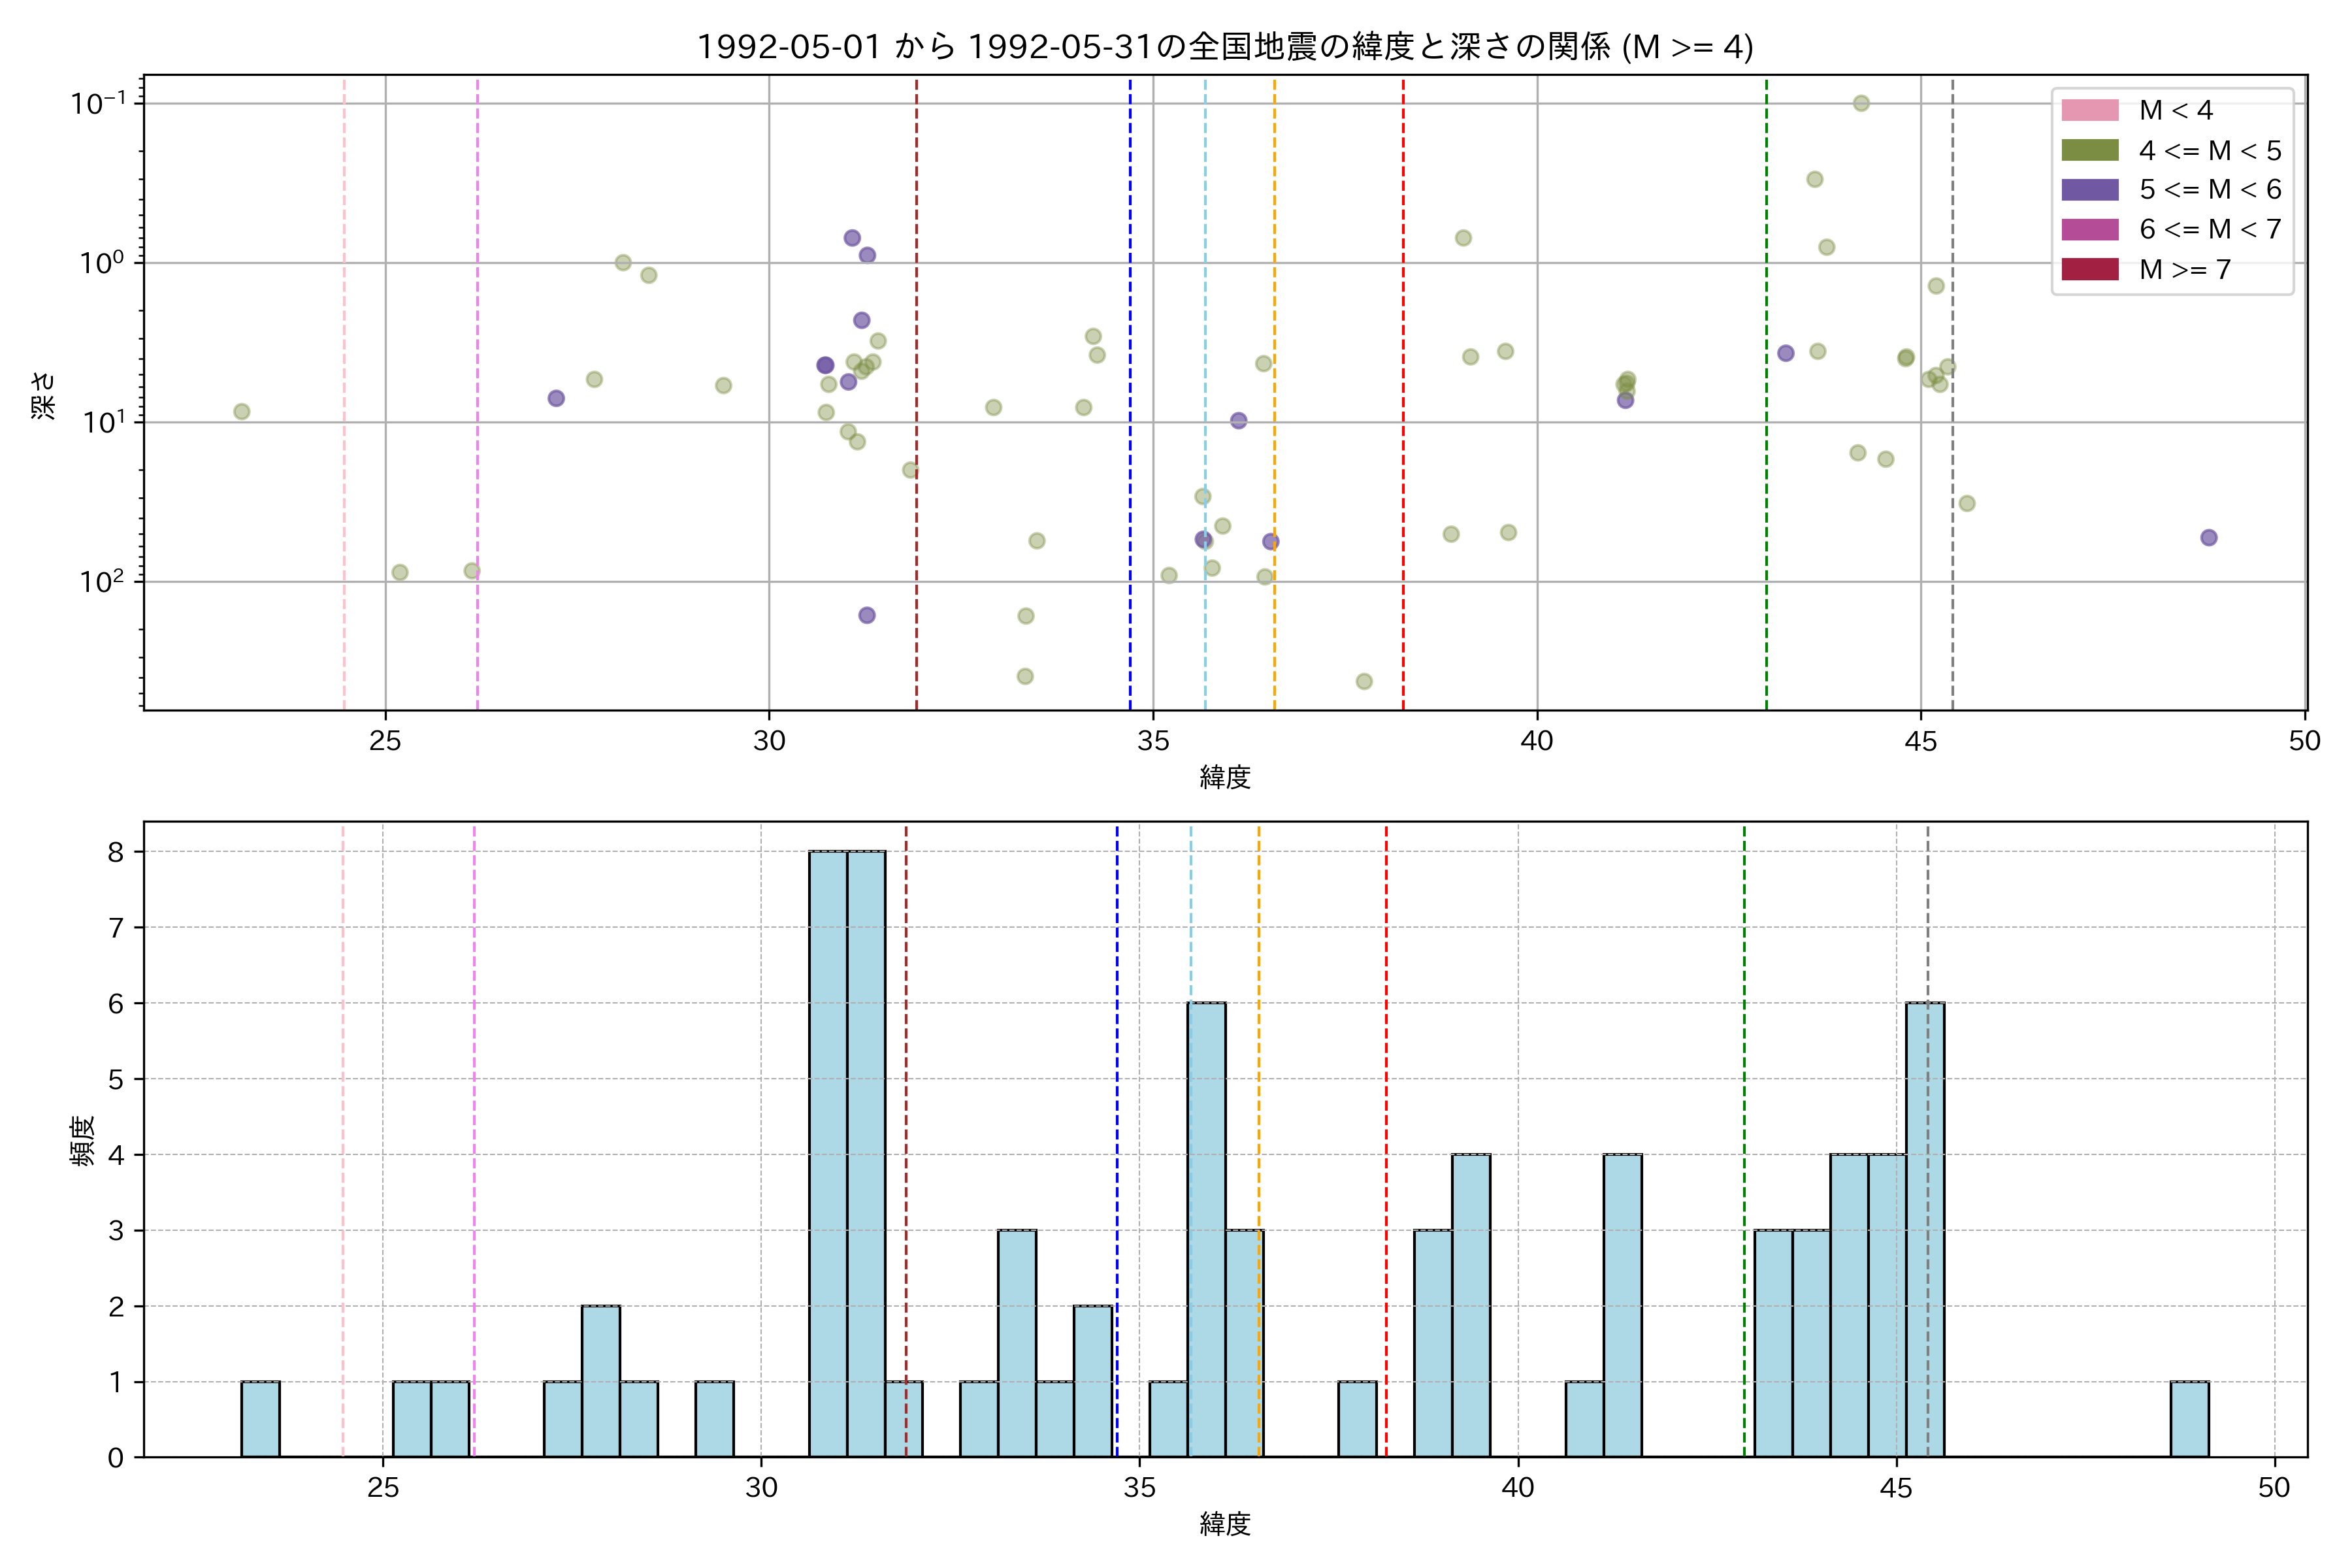
Task: Click the height-6 histogram bar near latitude 36
Action: pyautogui.click(x=1206, y=1230)
